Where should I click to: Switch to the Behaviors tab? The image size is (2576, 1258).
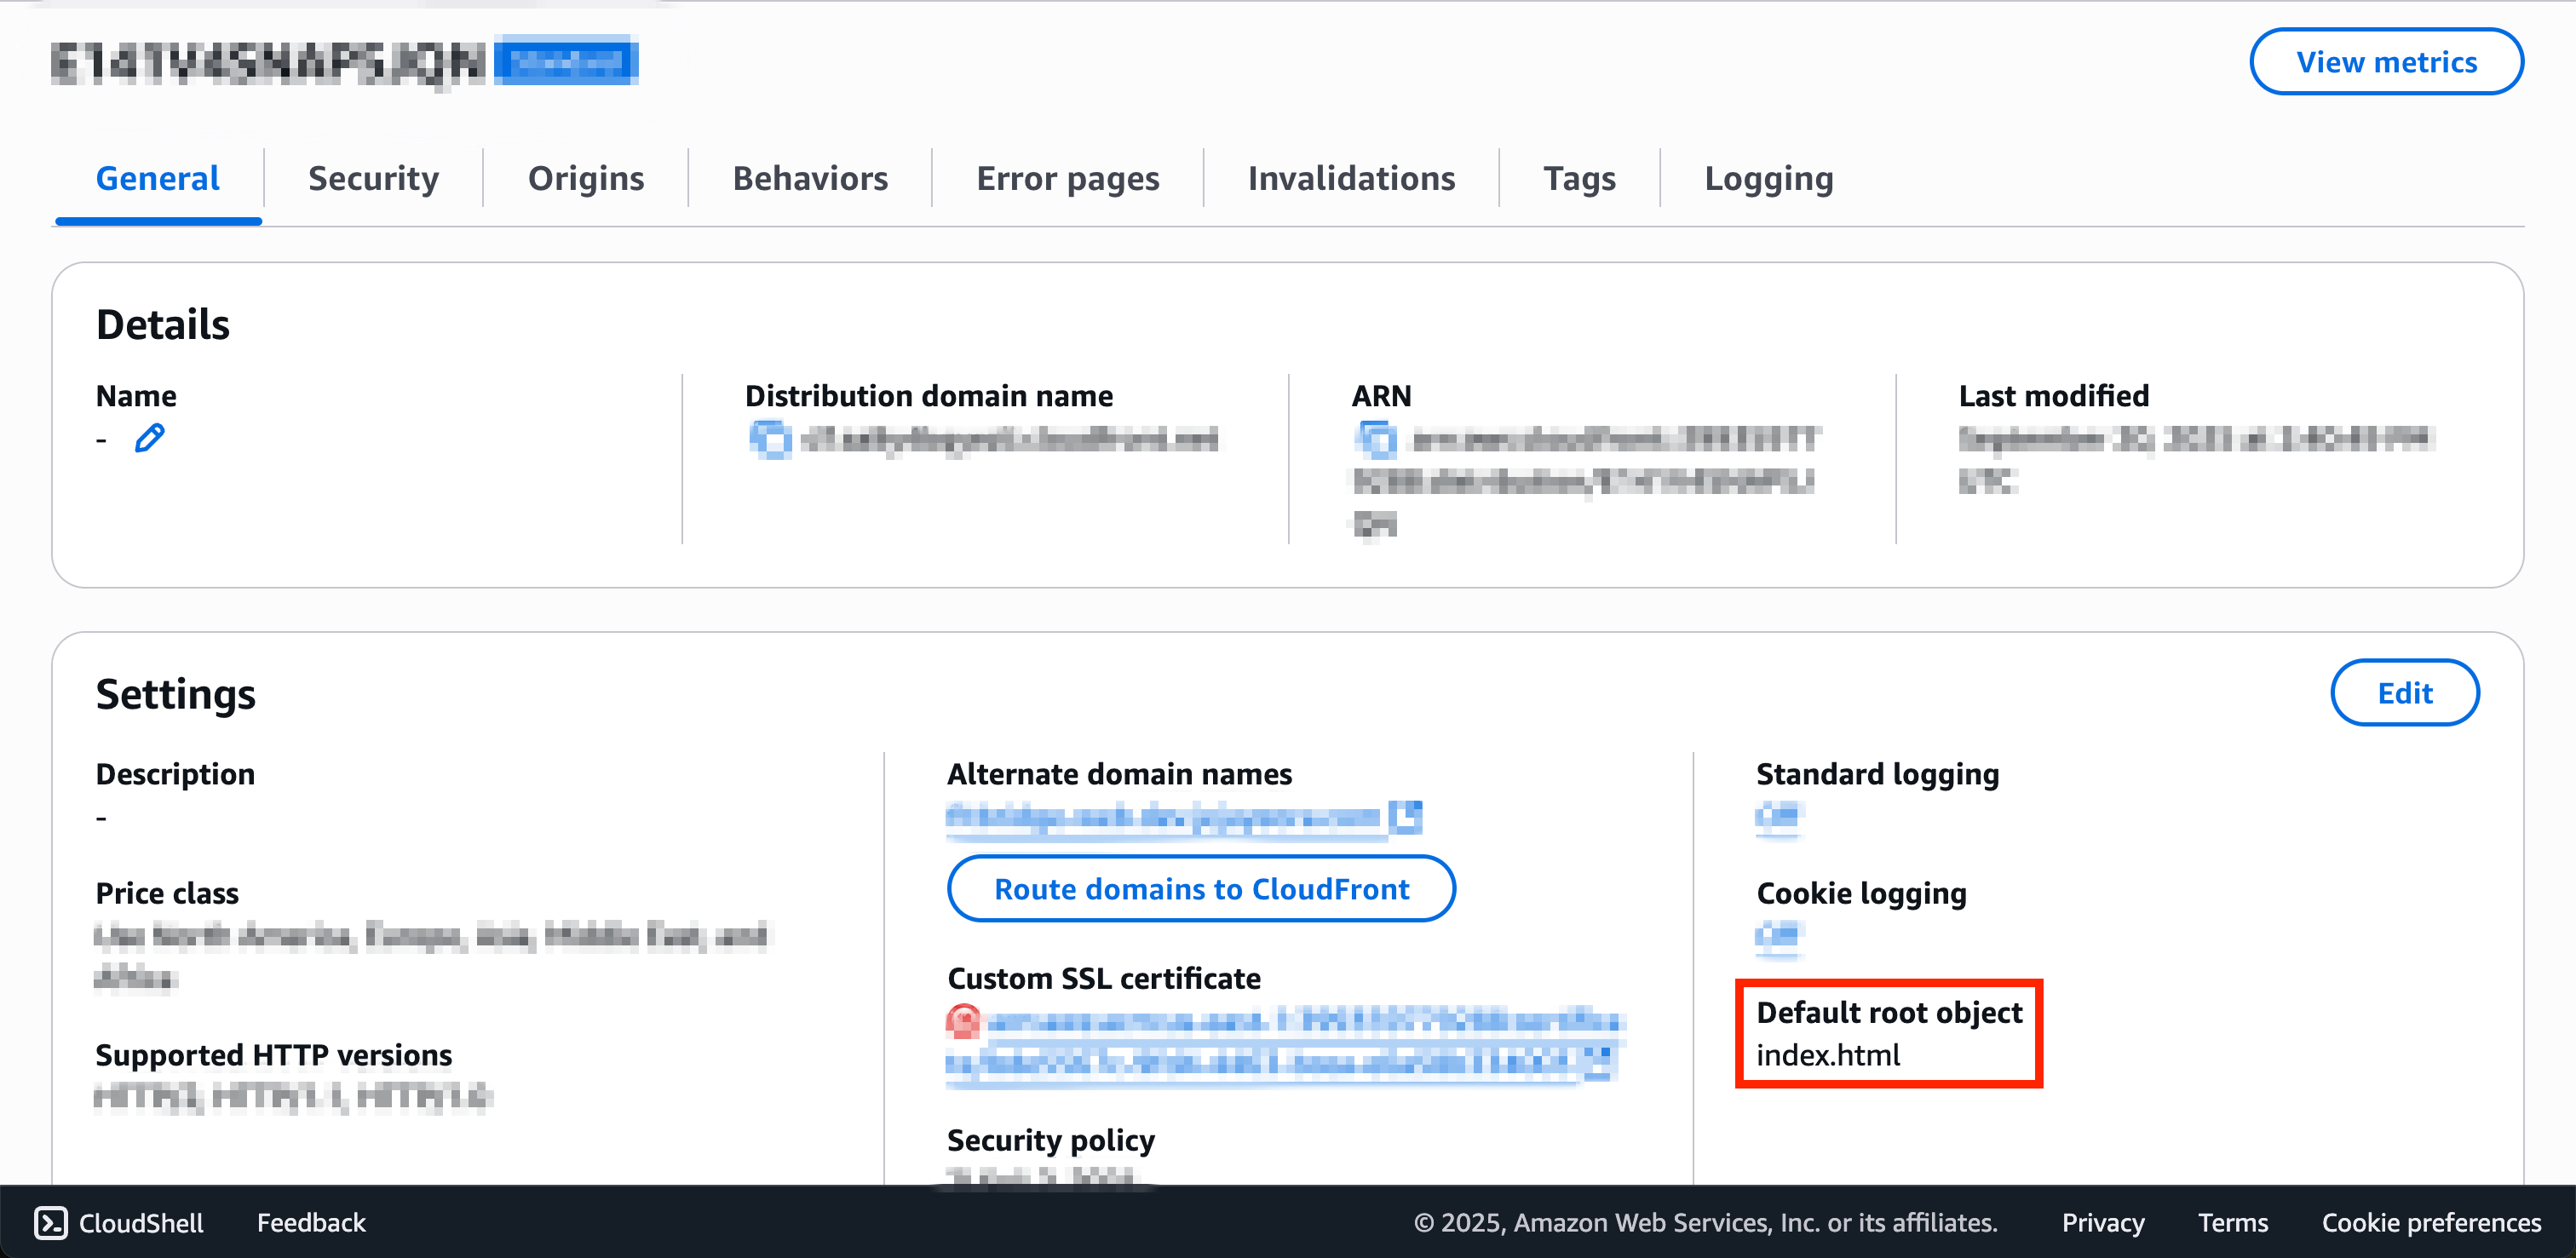810,178
